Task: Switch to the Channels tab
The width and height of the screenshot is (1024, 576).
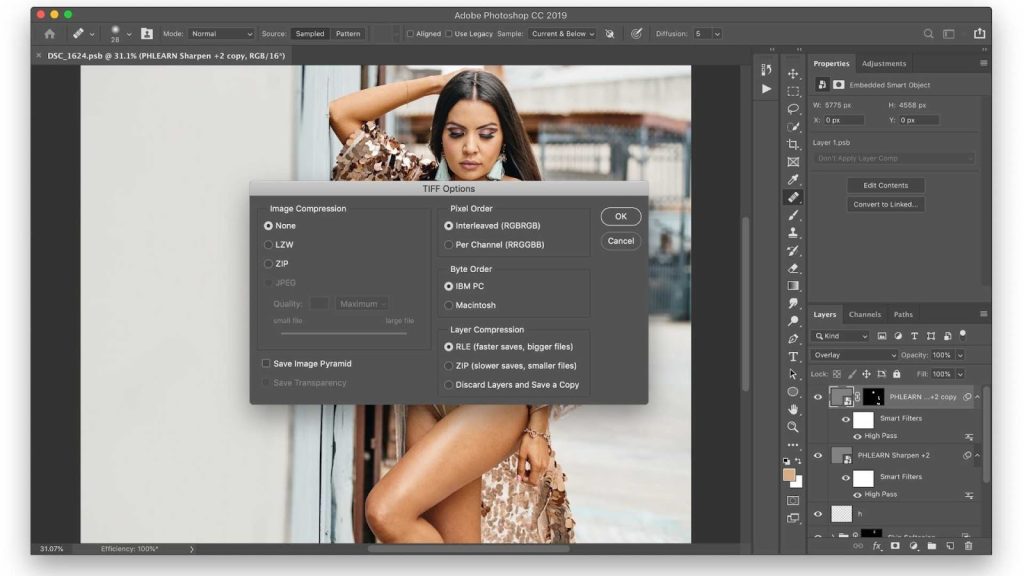Action: point(865,314)
